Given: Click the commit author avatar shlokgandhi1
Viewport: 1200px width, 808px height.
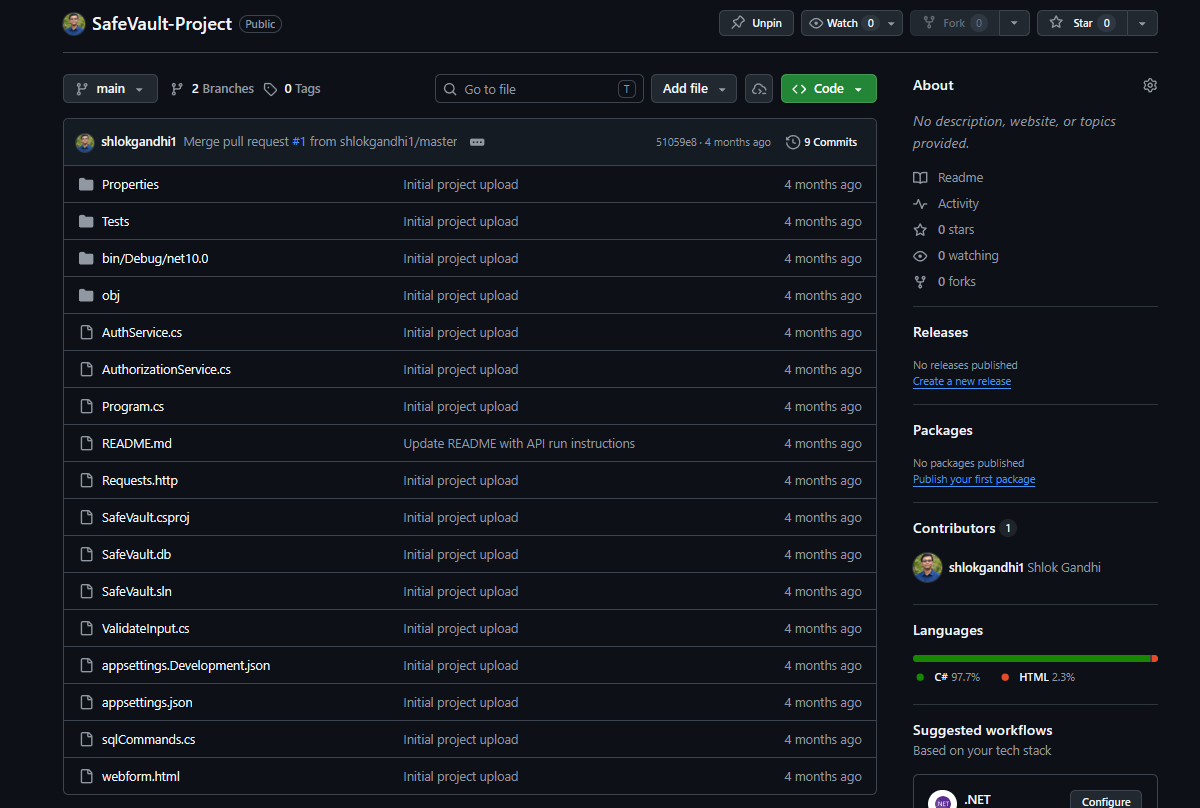Looking at the screenshot, I should pos(85,142).
